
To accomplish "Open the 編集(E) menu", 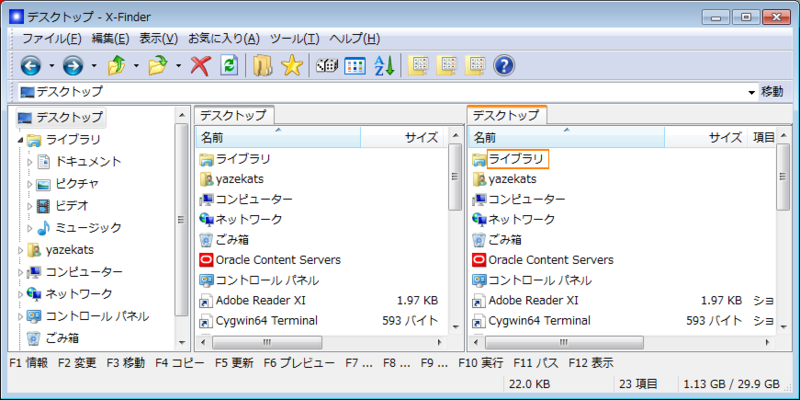I will click(x=111, y=39).
